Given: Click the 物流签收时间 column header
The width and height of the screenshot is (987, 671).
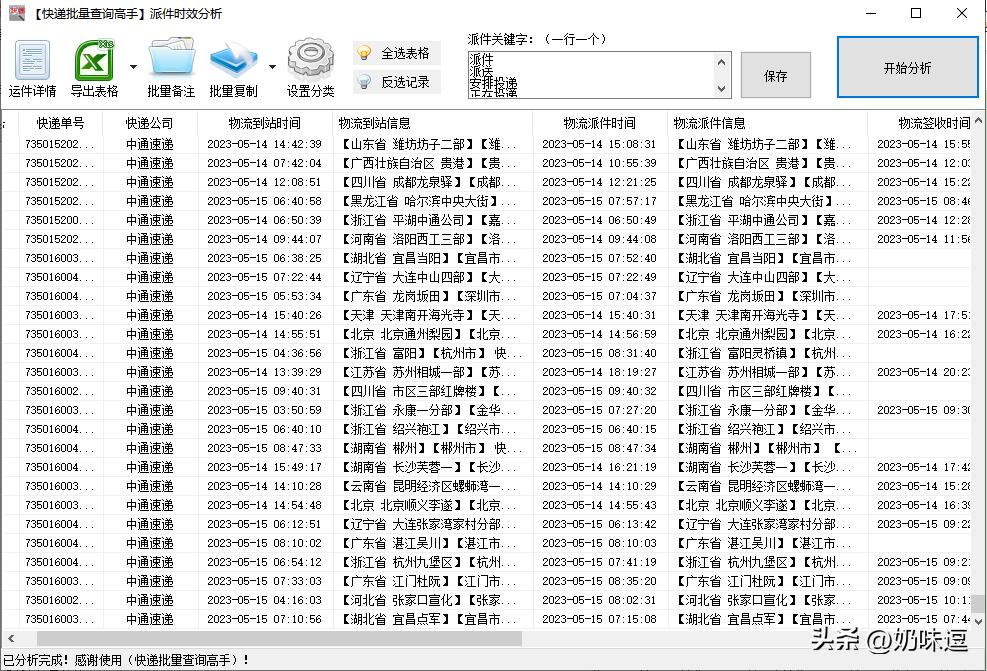Looking at the screenshot, I should click(x=920, y=123).
